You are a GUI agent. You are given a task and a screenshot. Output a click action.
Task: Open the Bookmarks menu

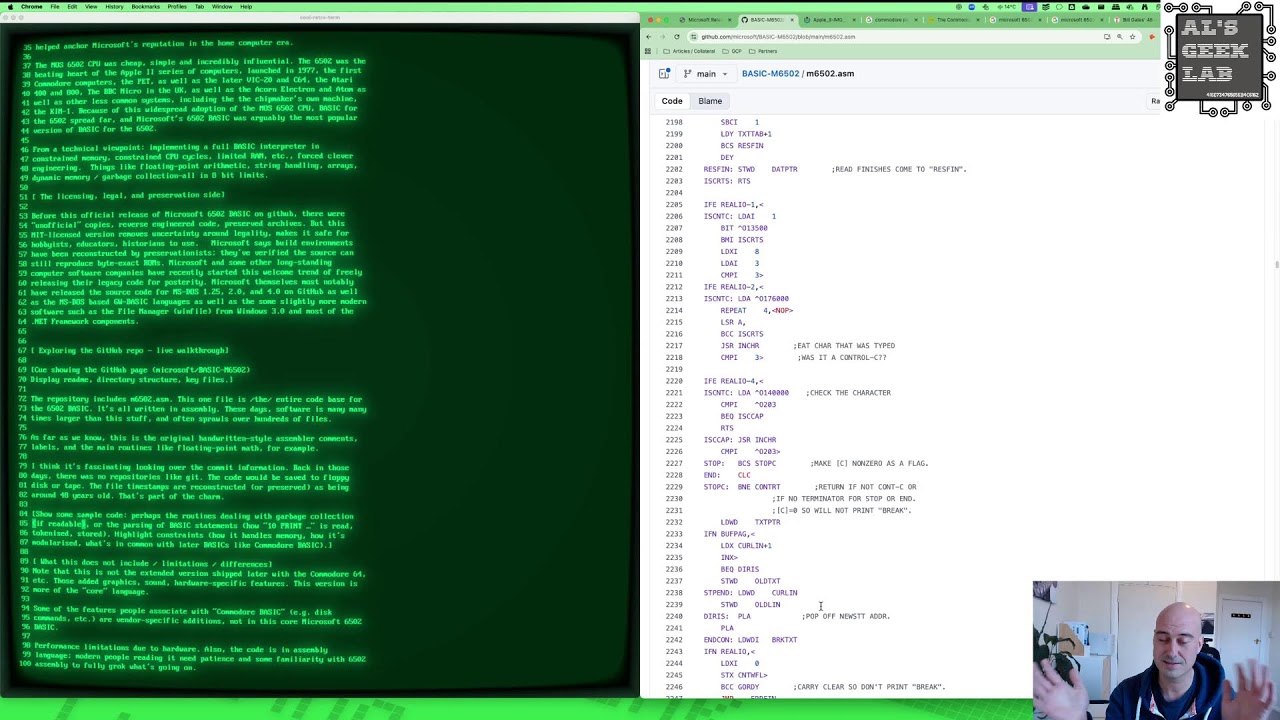click(145, 6)
